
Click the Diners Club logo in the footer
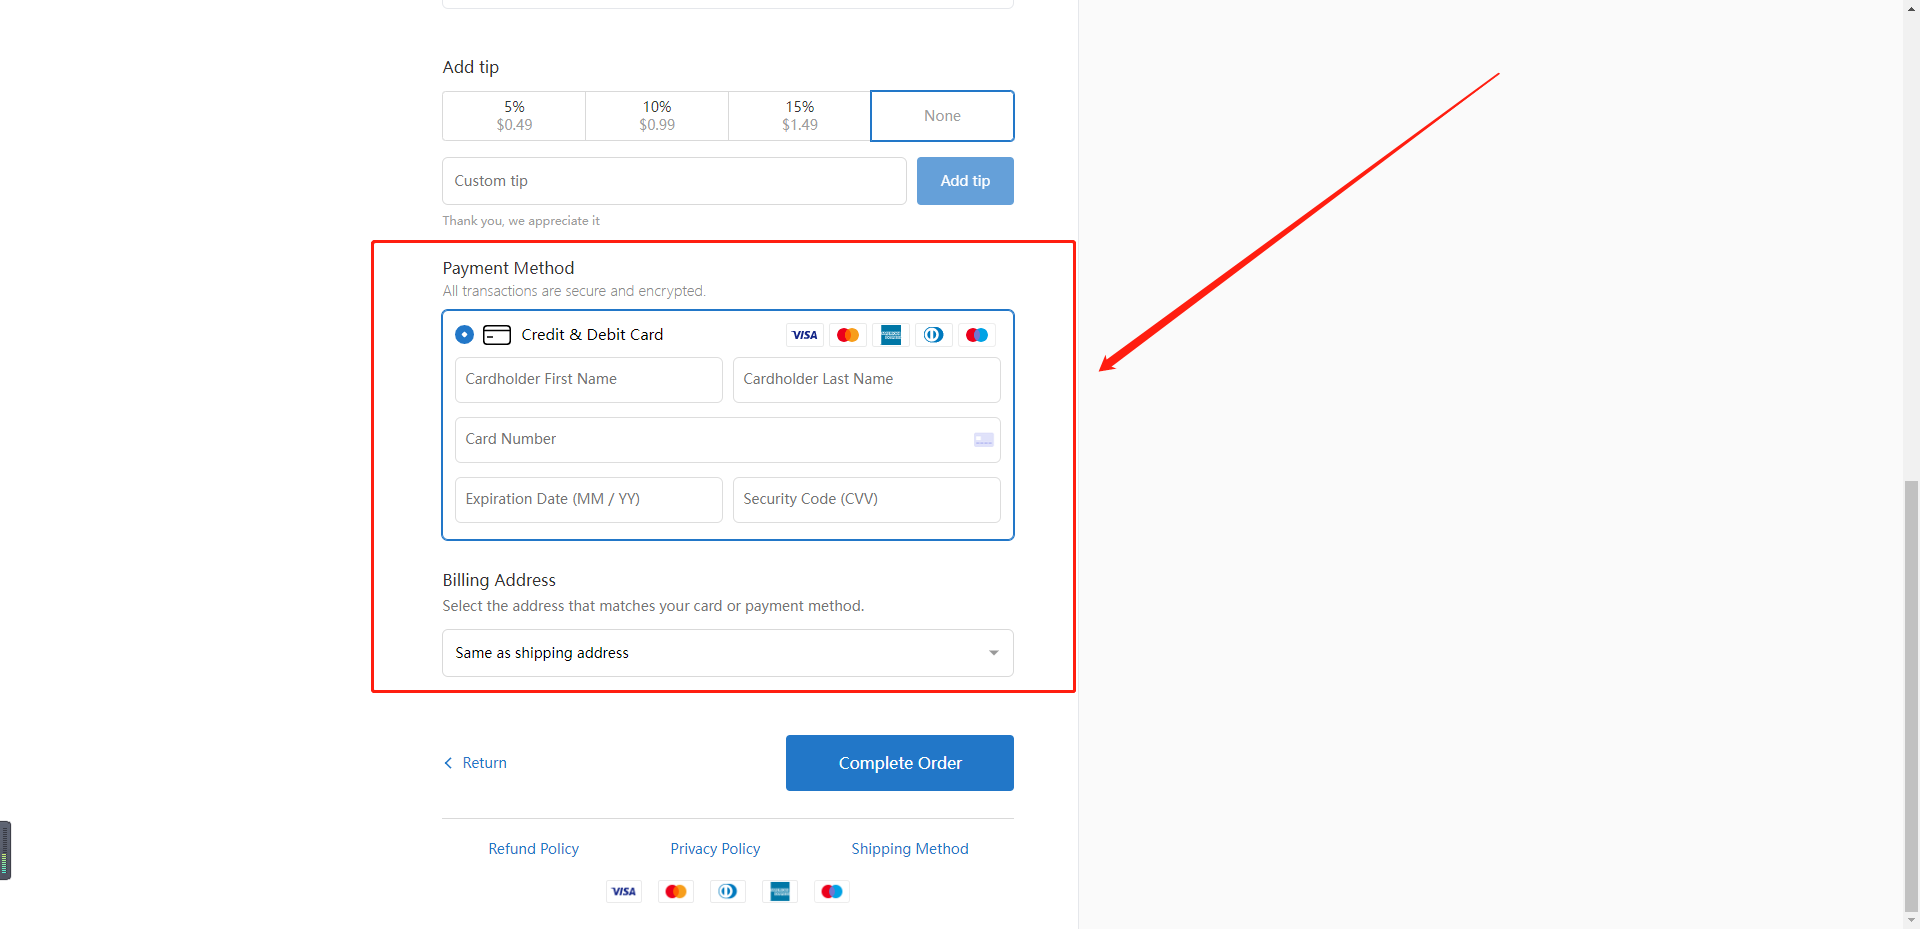[x=728, y=891]
